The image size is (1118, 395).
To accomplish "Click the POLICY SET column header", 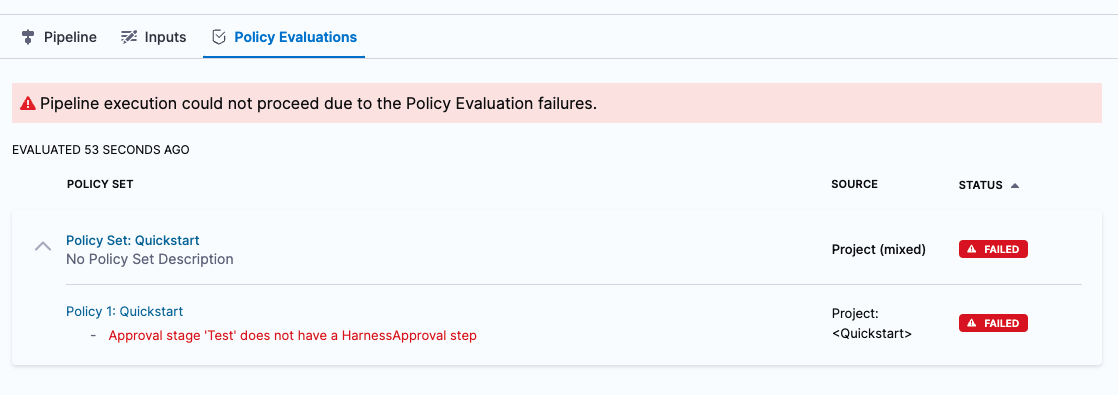I will [100, 185].
